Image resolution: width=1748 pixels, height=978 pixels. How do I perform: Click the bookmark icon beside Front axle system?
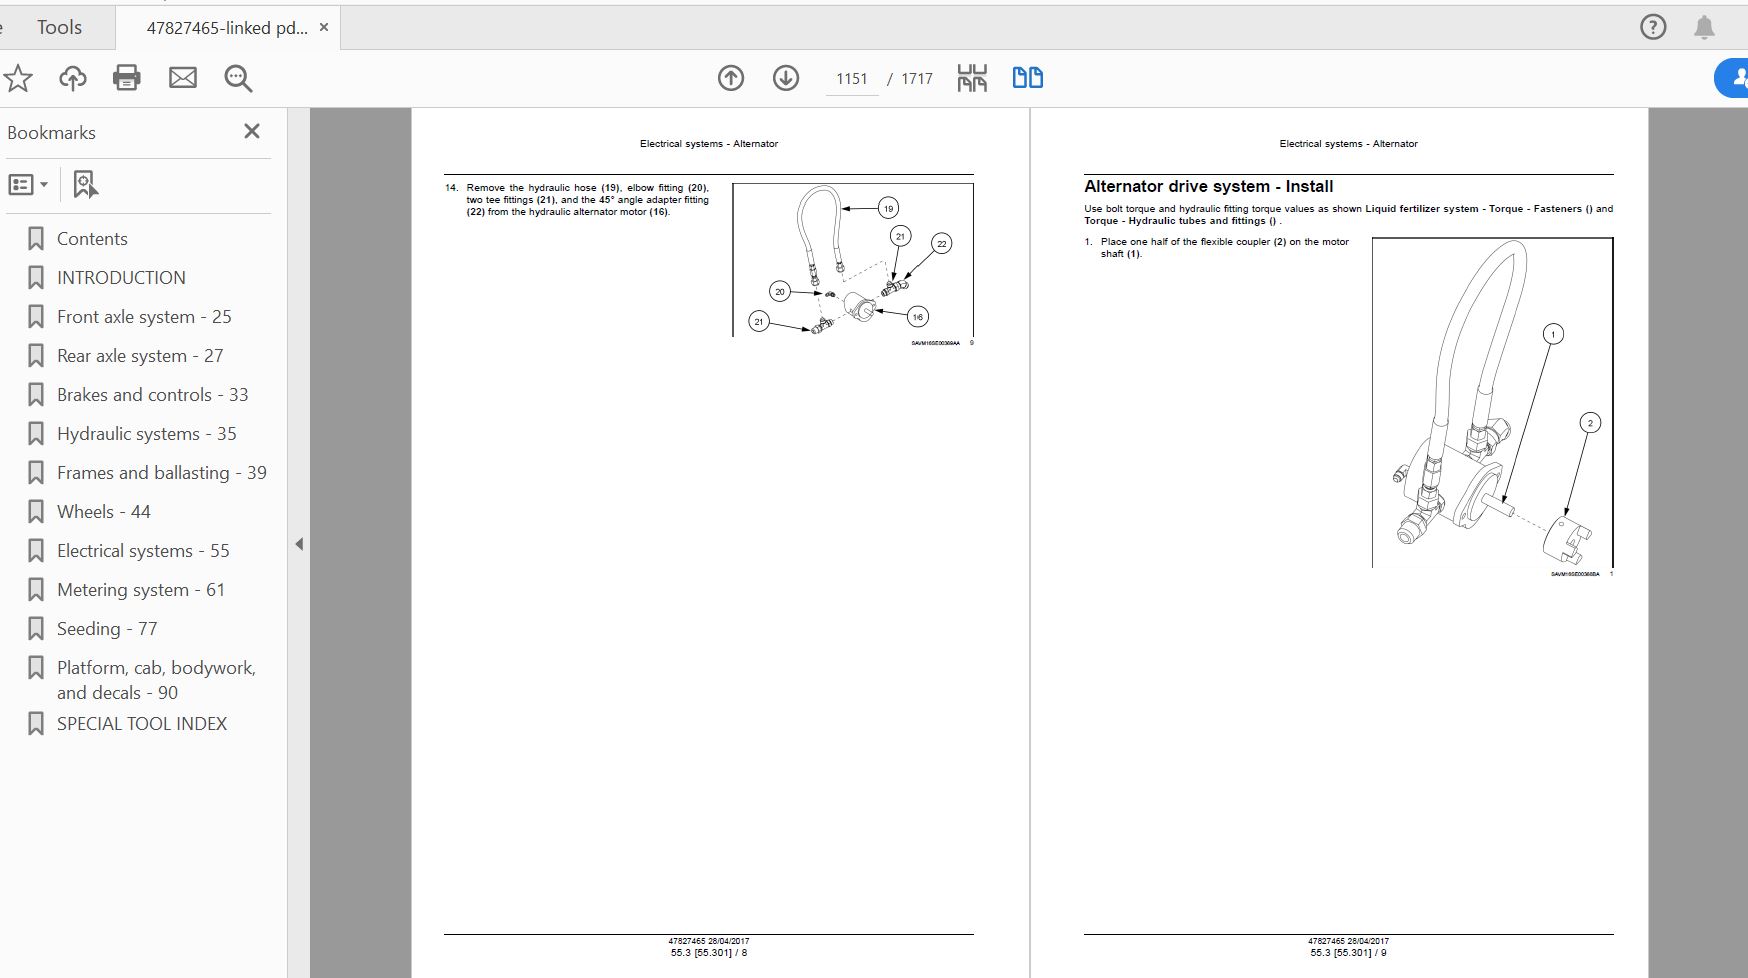(36, 316)
